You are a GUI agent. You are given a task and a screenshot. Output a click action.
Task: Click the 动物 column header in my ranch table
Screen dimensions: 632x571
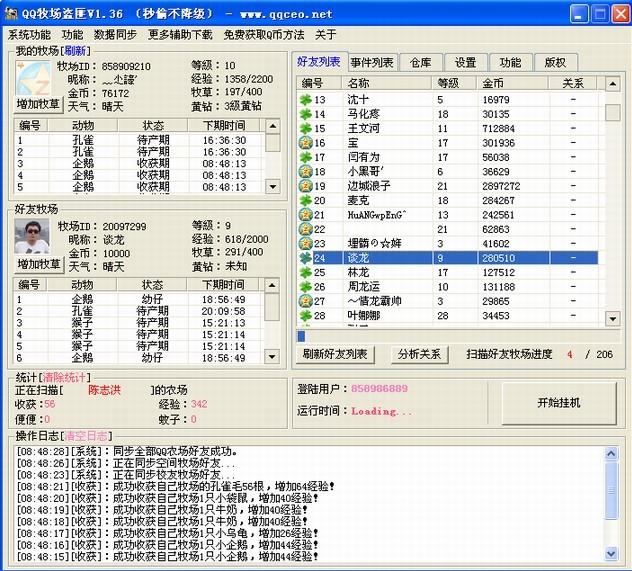click(x=83, y=126)
